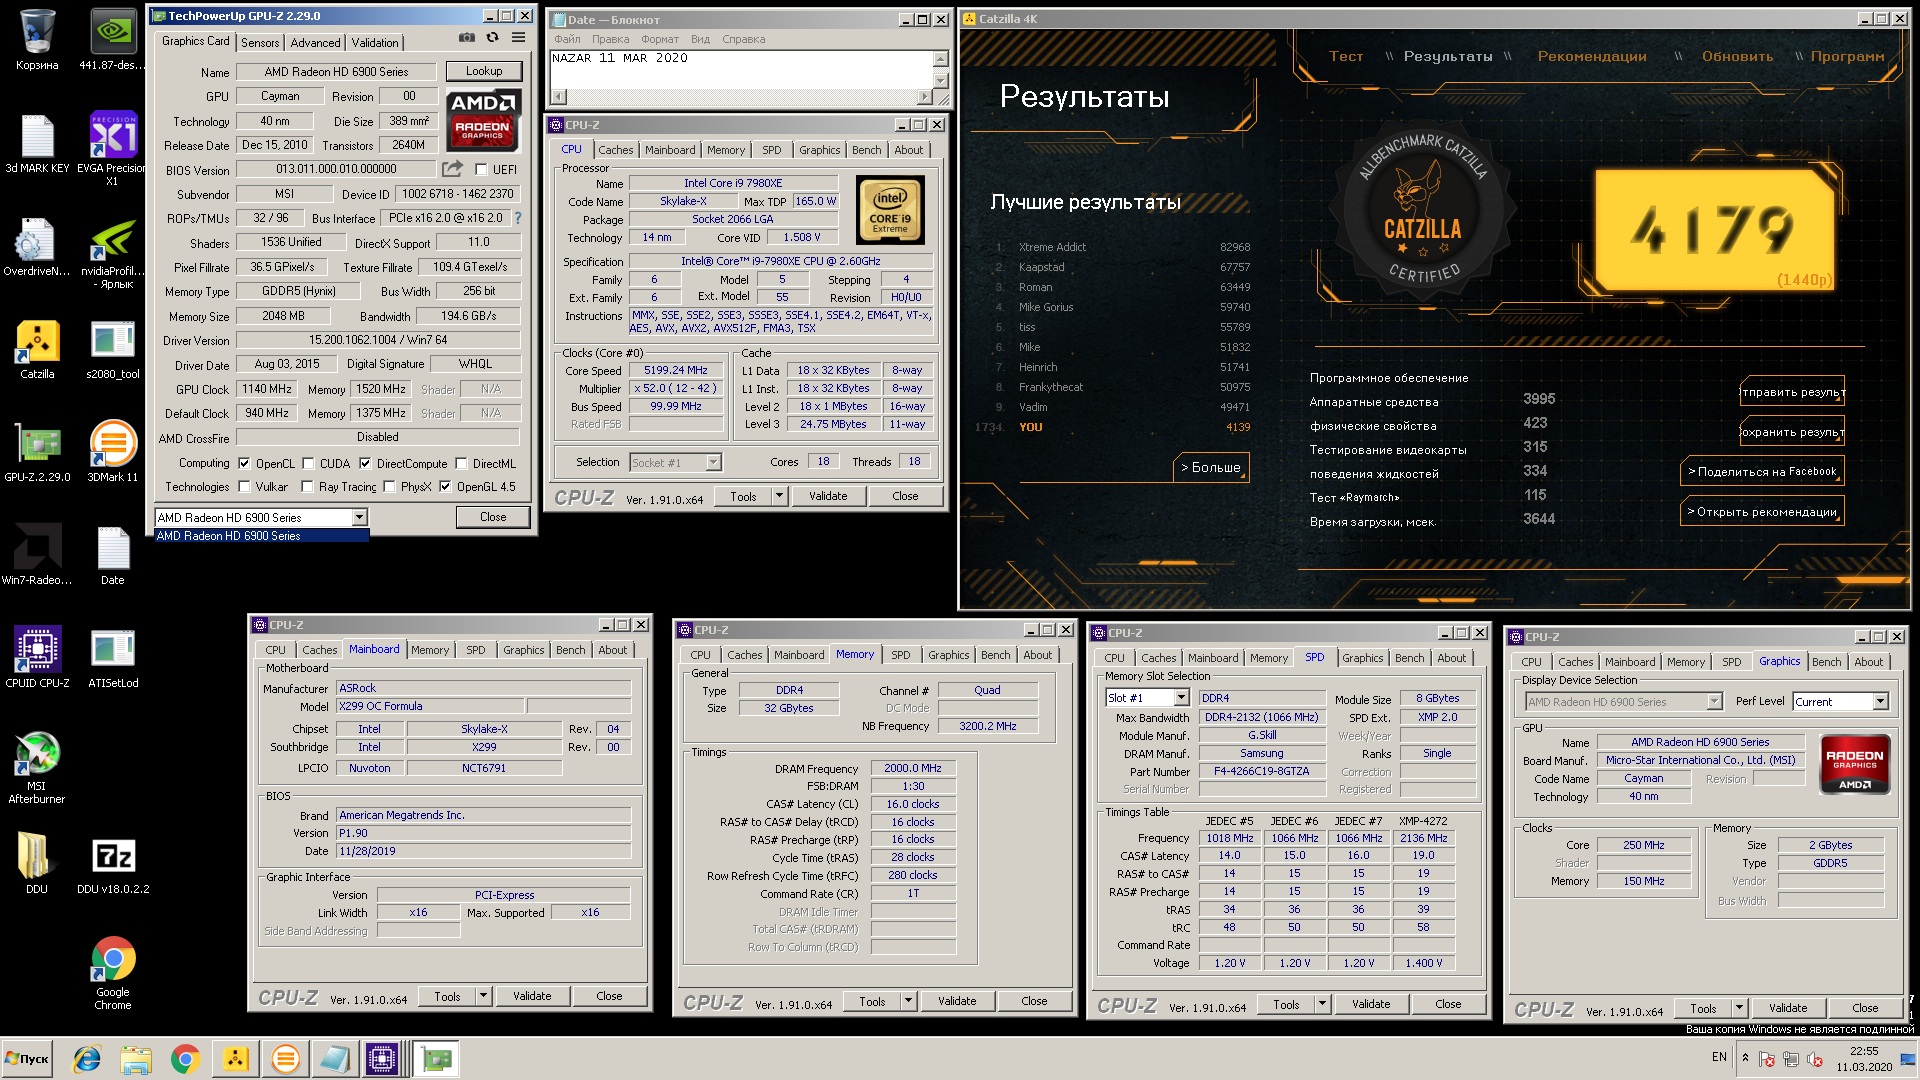Click the EN language indicator in tray
Viewport: 1920px width, 1080px height.
pyautogui.click(x=1719, y=1057)
